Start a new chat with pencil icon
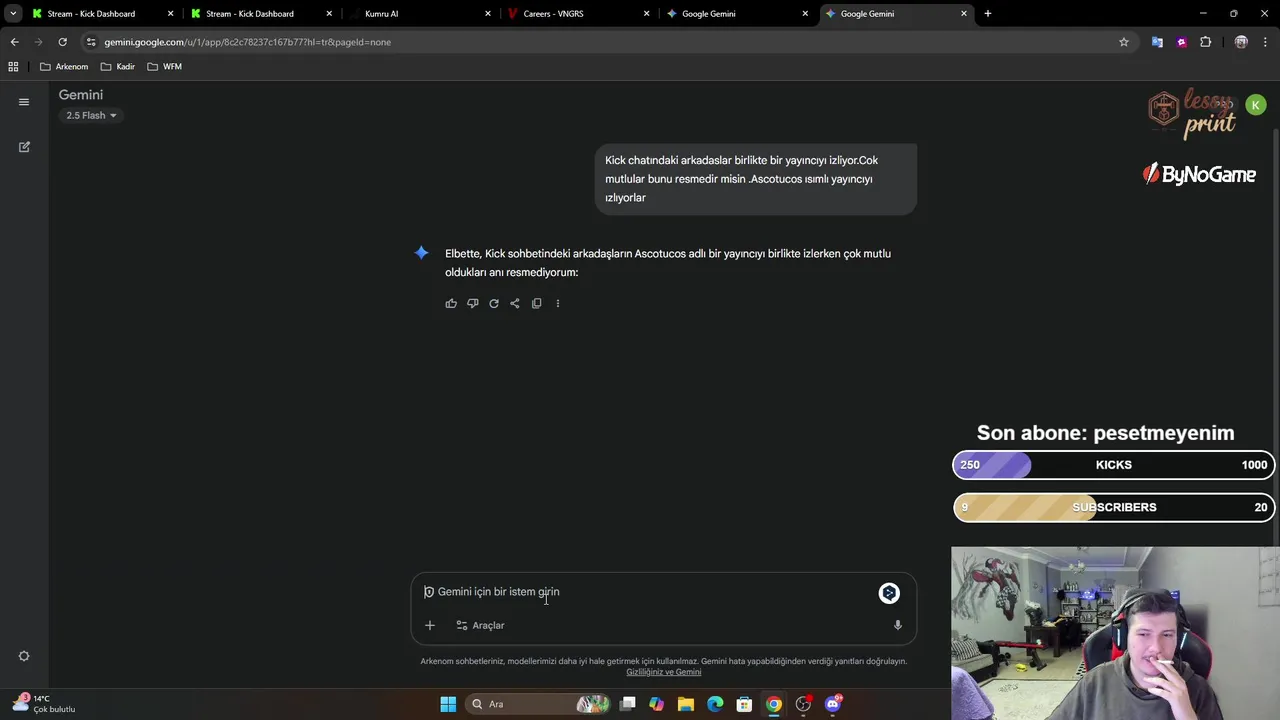 (24, 147)
